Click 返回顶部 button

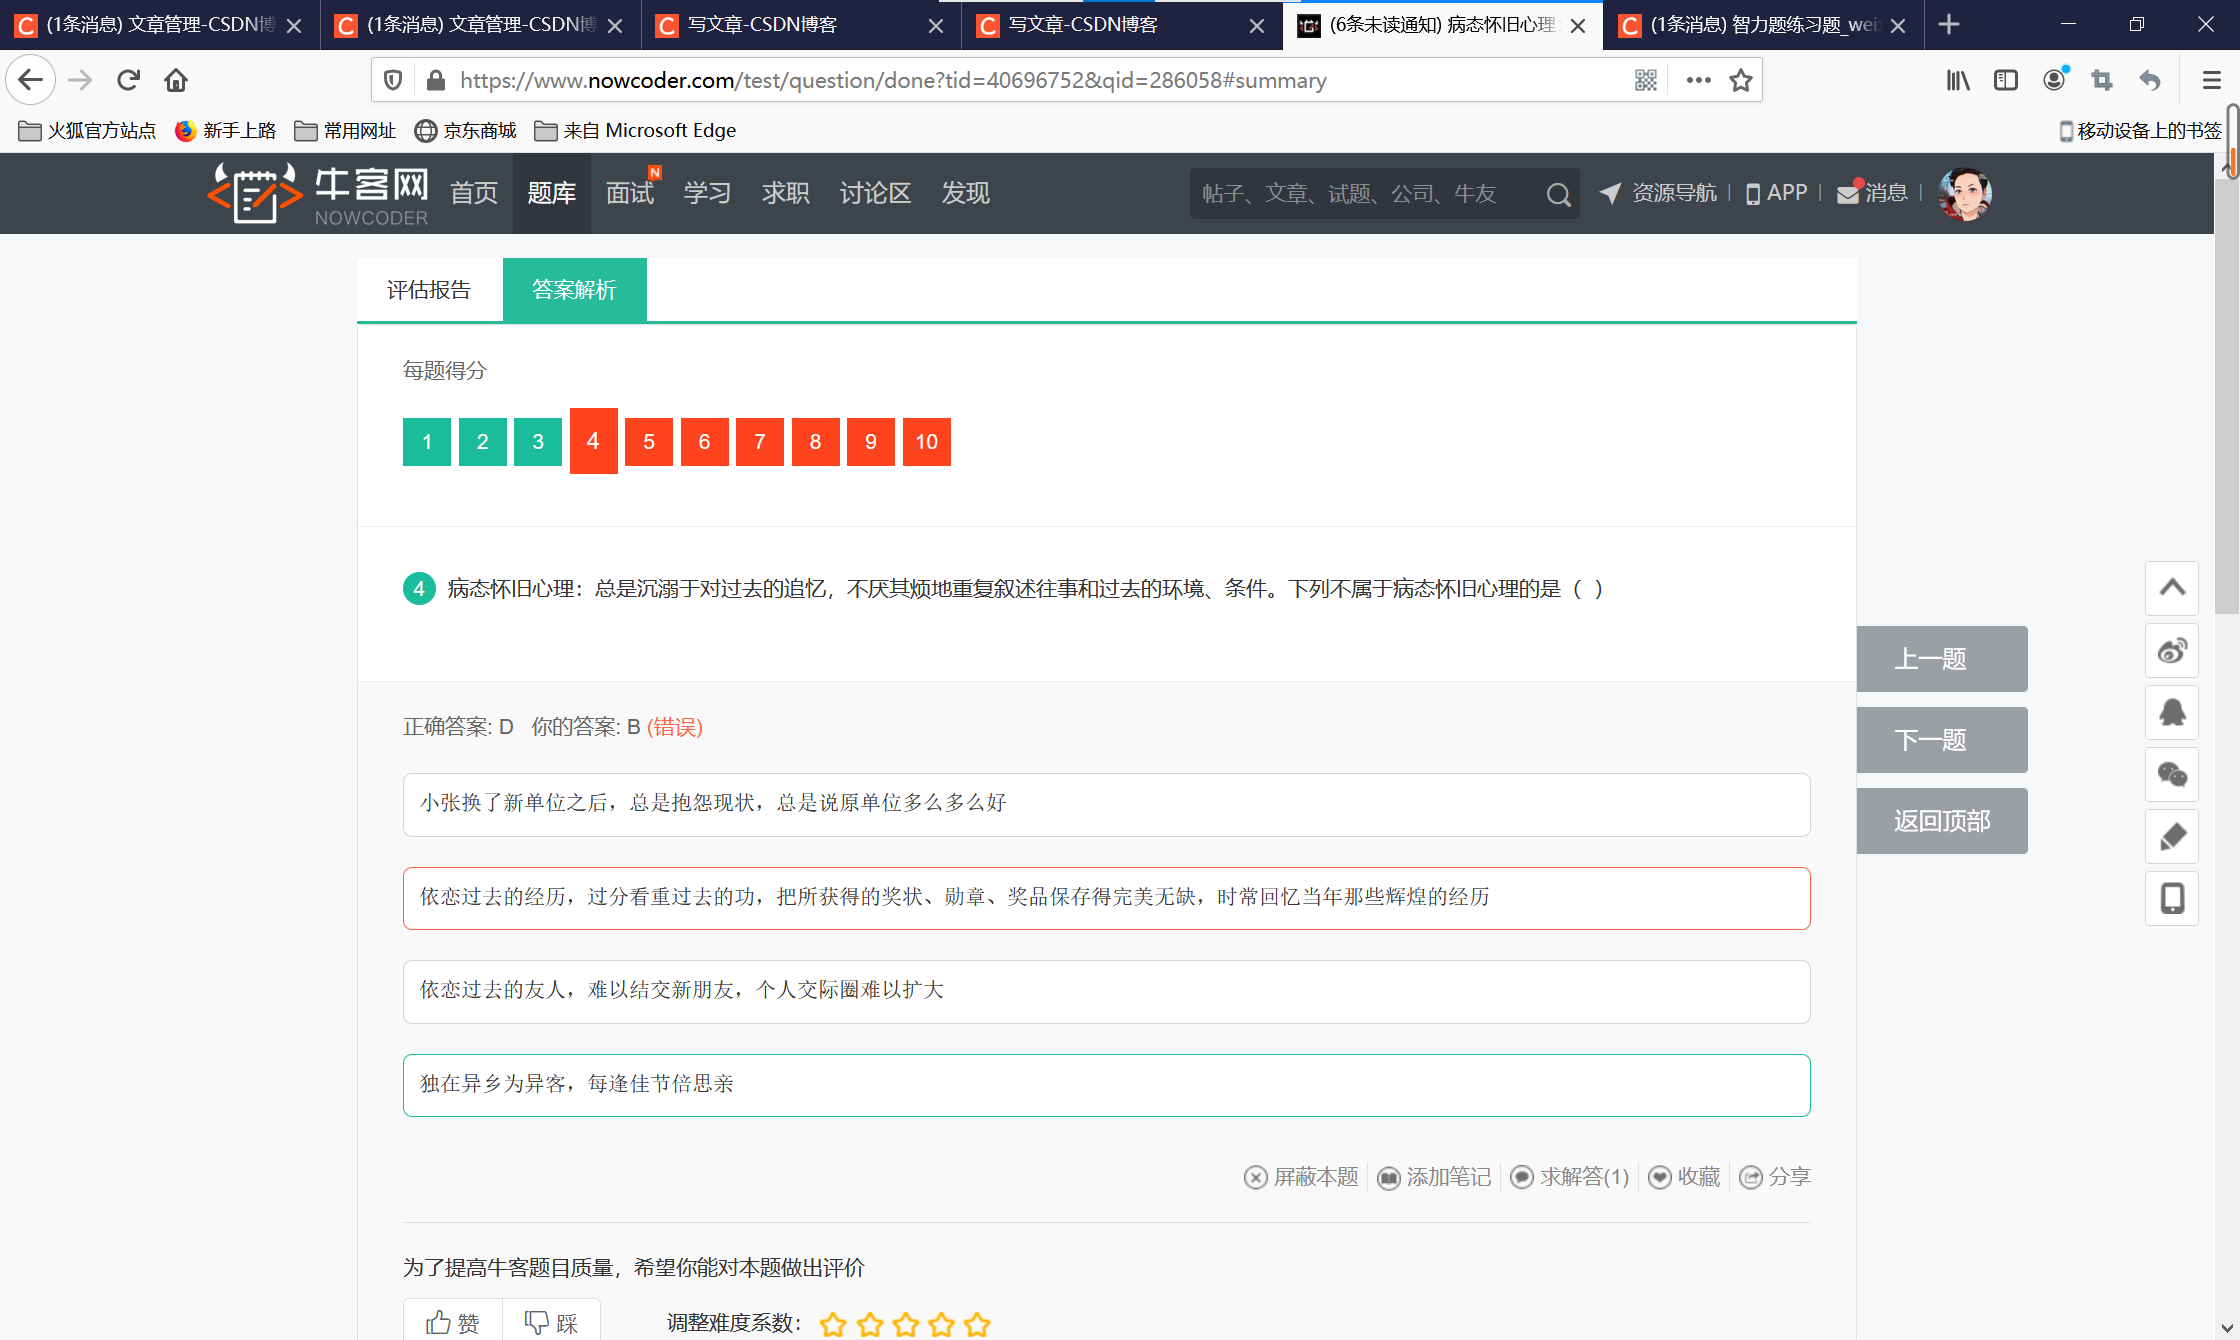click(x=1942, y=821)
